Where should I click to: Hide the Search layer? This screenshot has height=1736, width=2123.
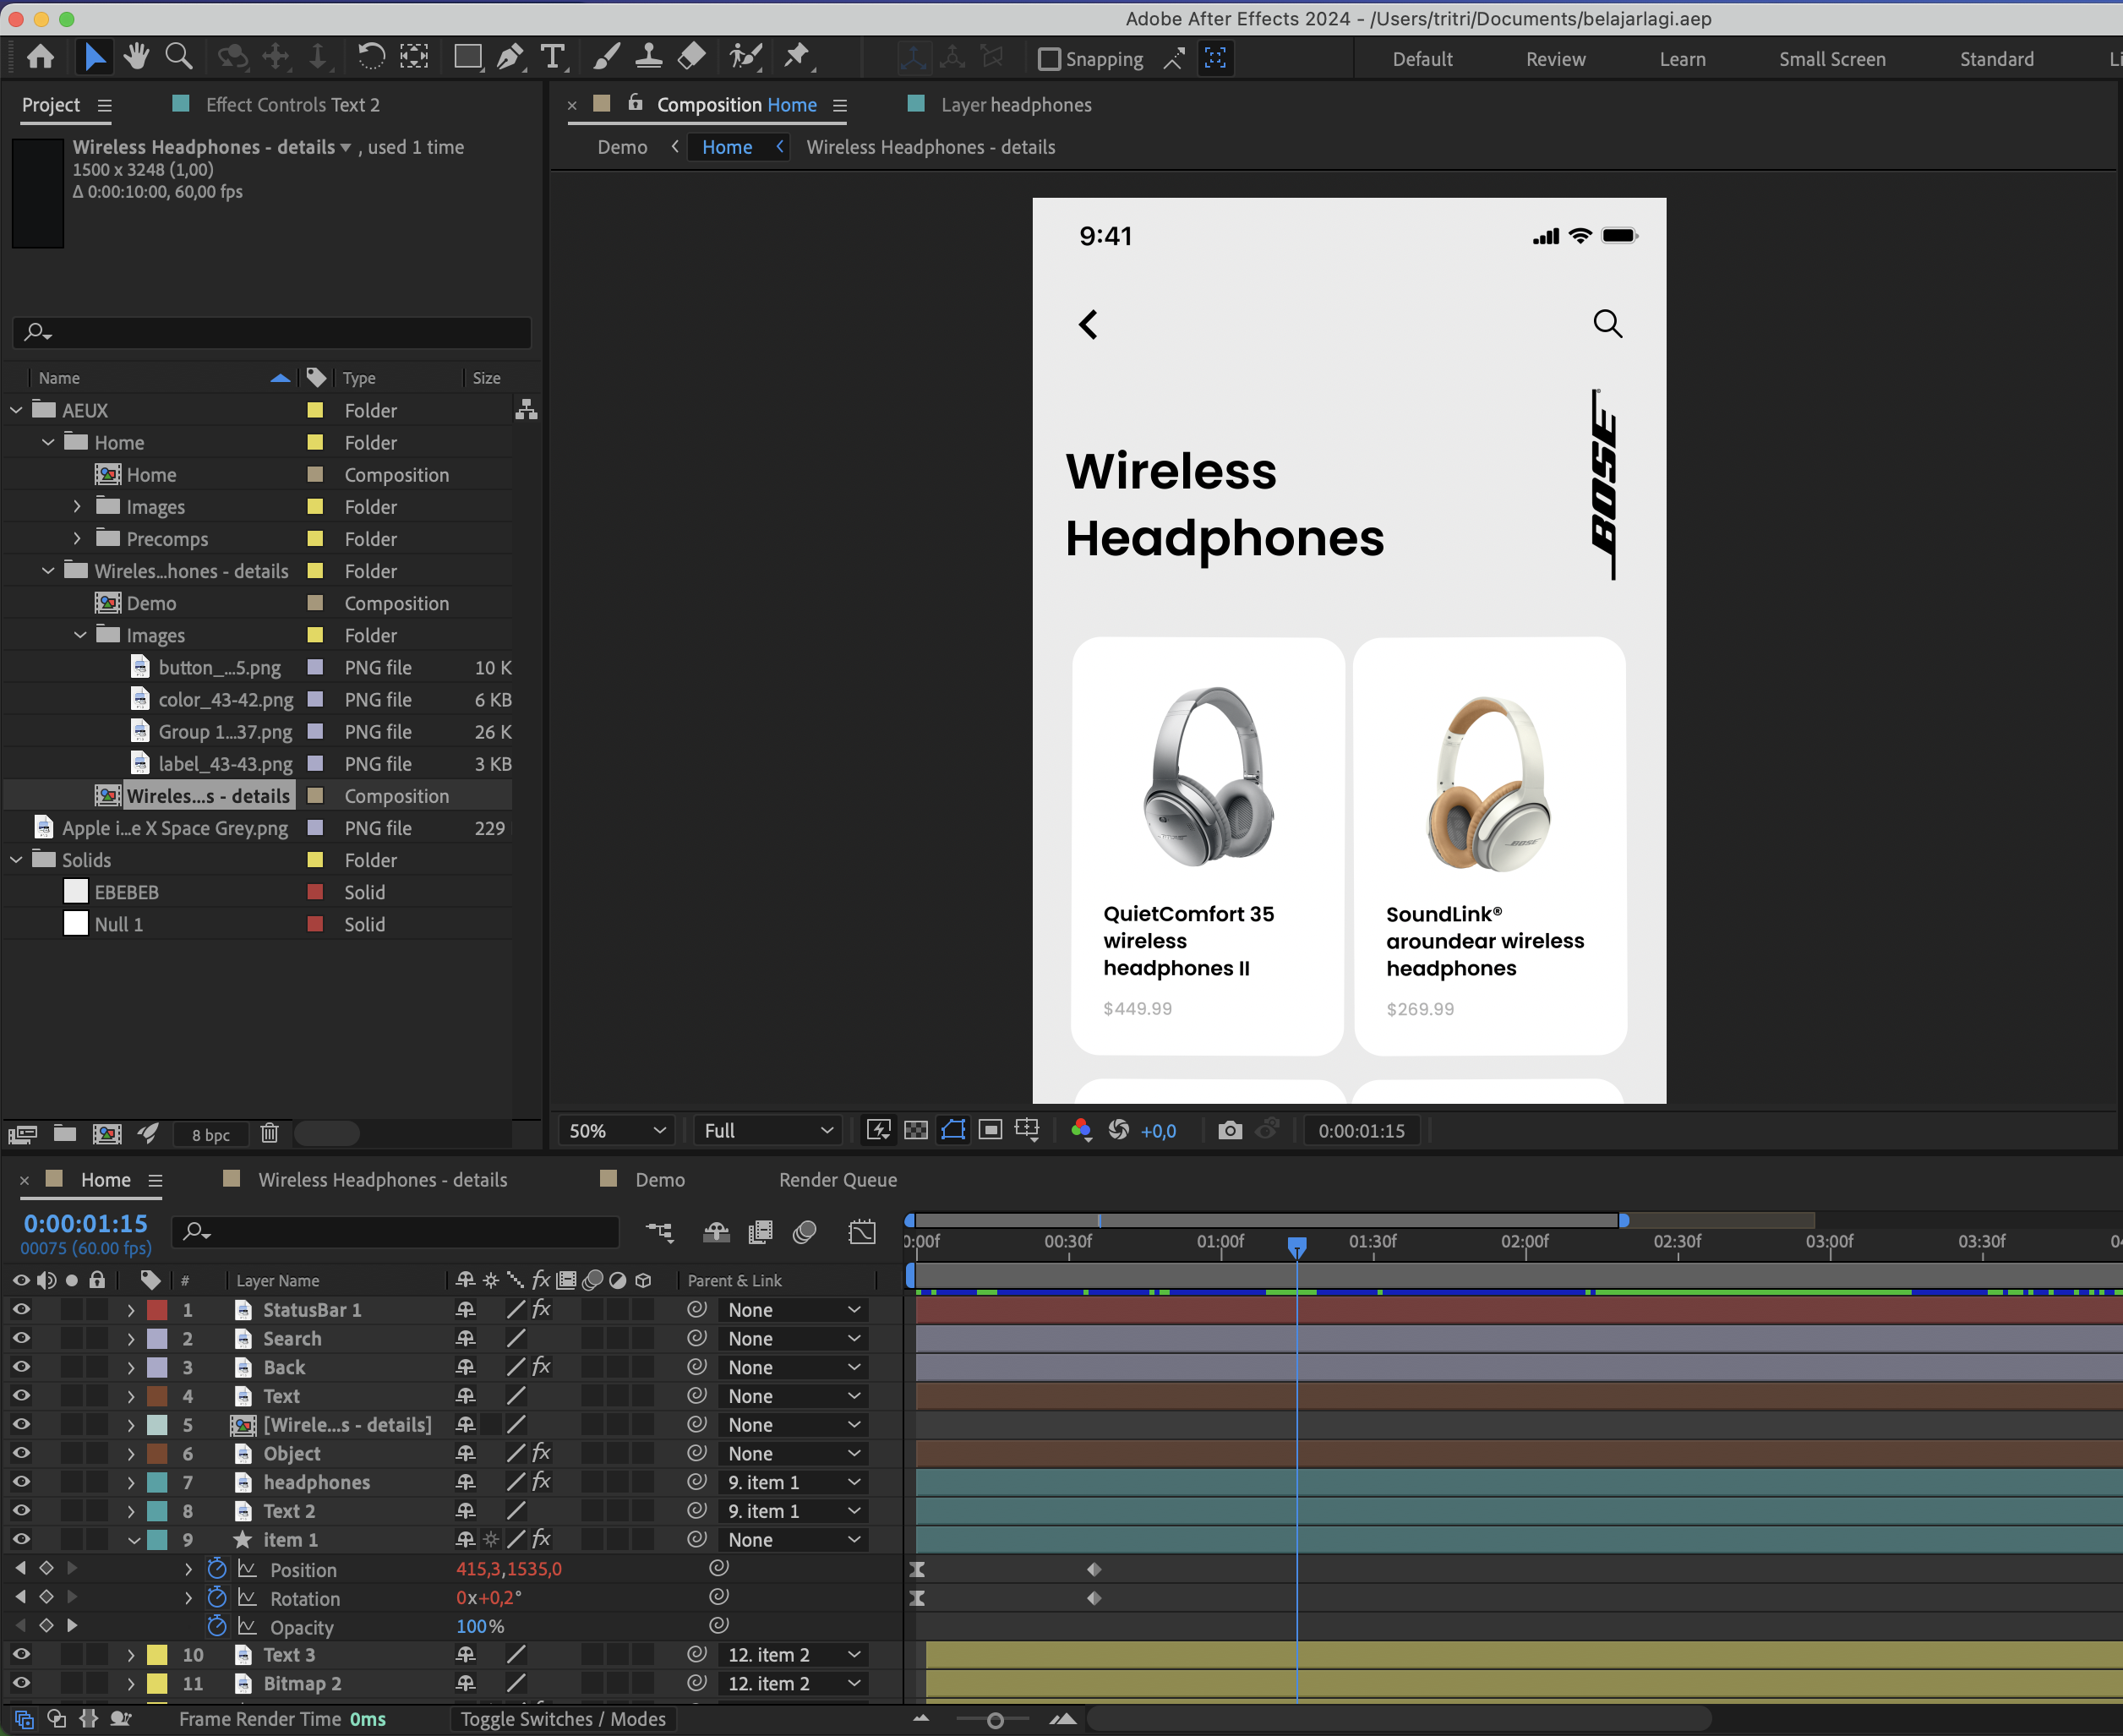(x=21, y=1338)
